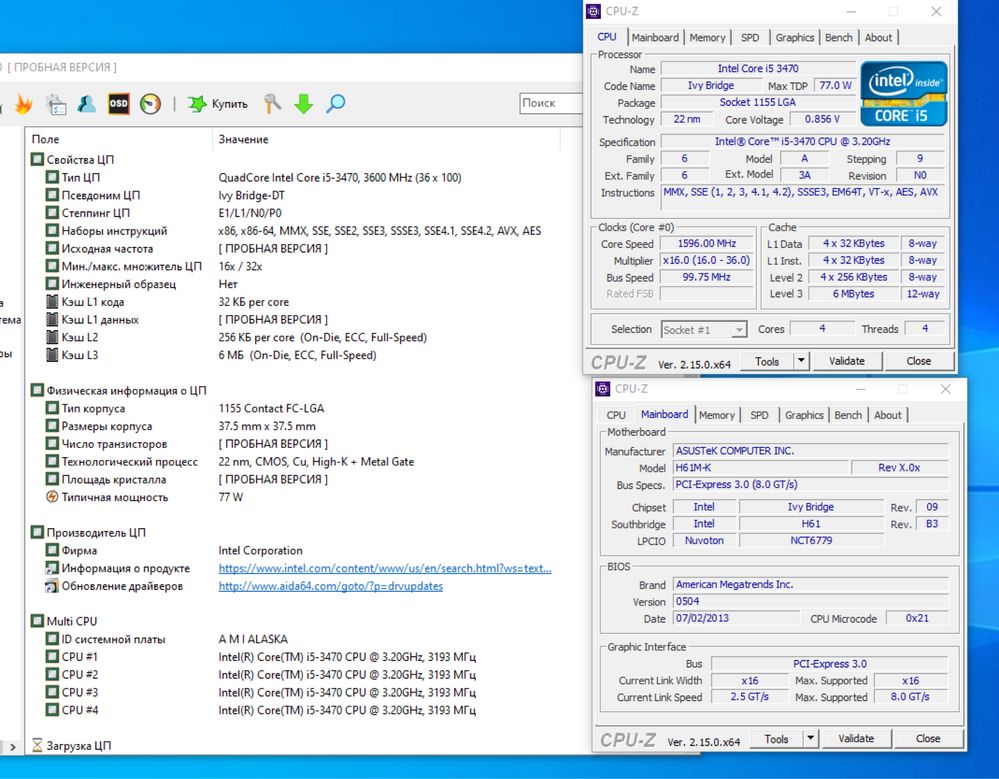Viewport: 999px width, 779px height.
Task: Click the lightning icon beside Типичная мощность
Action: (x=52, y=497)
